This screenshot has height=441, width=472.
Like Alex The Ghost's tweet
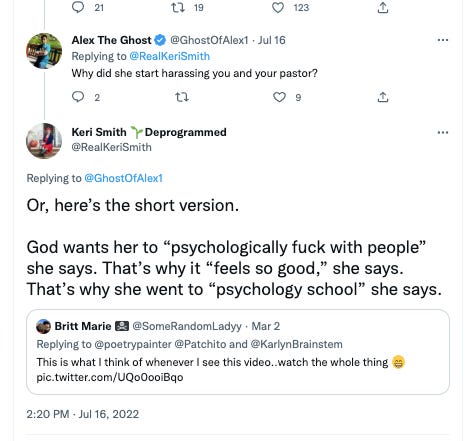[x=279, y=97]
